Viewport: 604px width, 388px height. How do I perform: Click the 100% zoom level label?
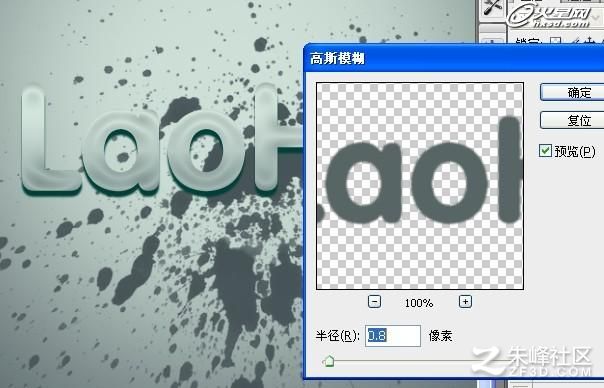(419, 303)
